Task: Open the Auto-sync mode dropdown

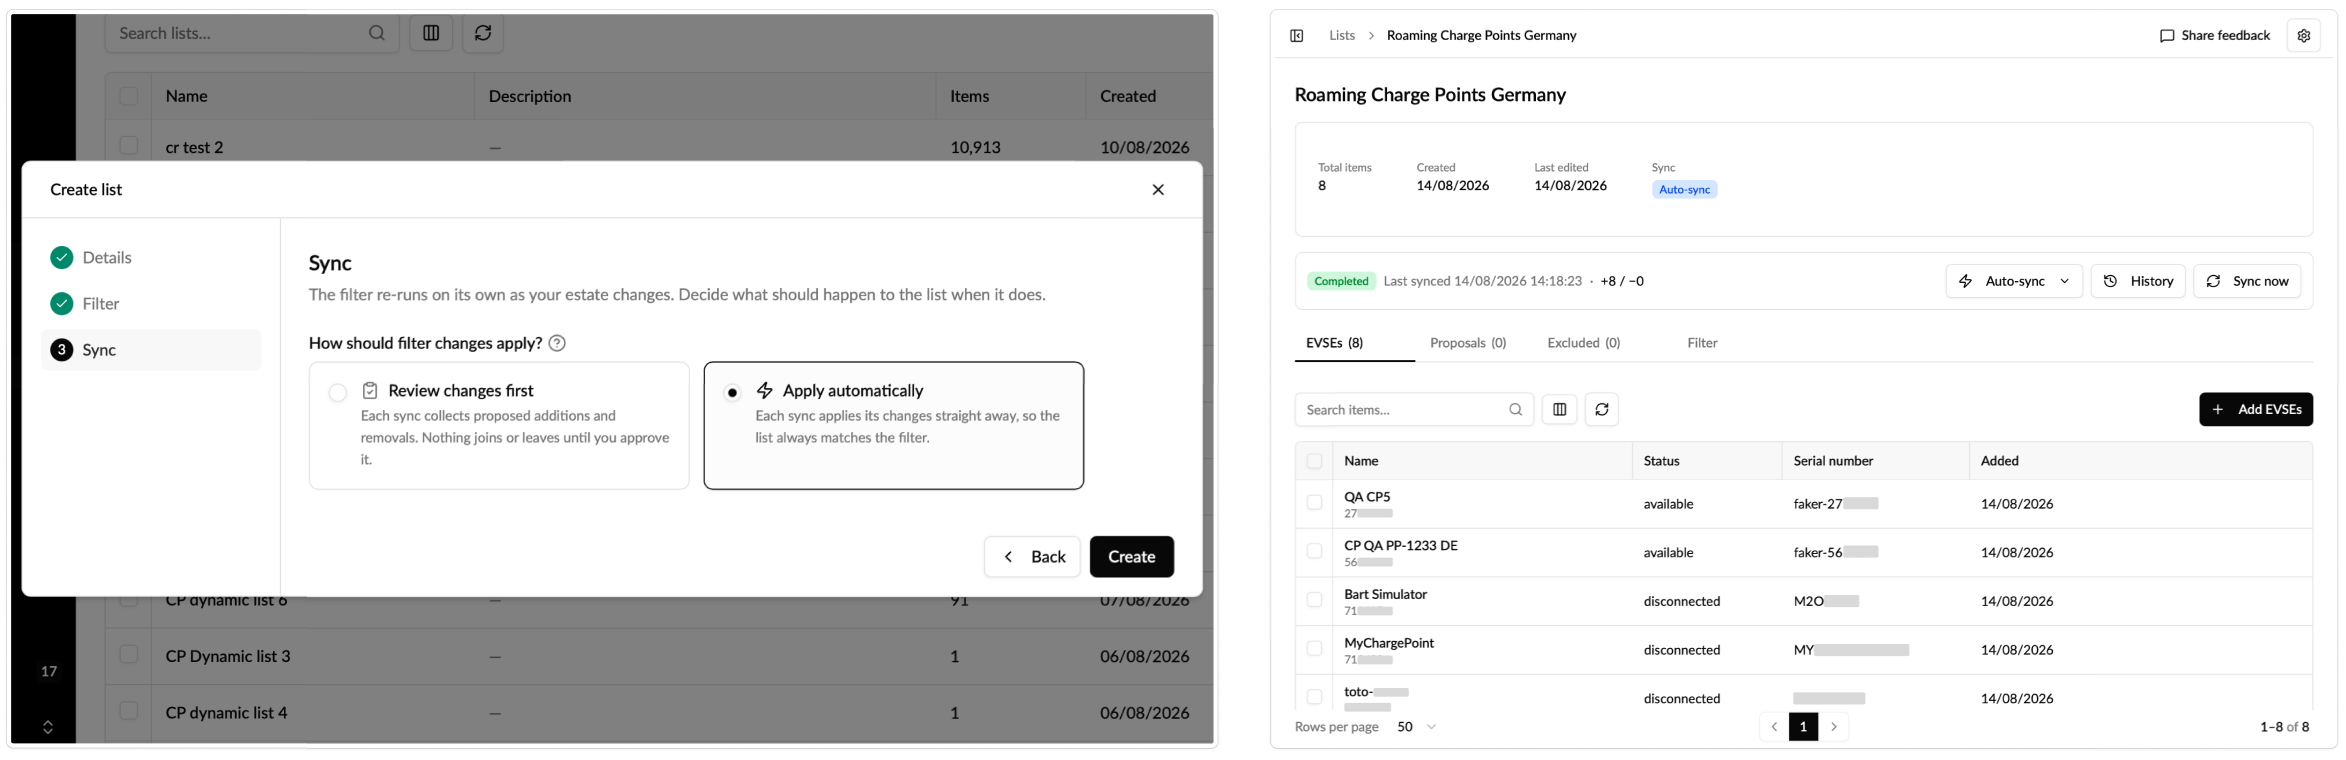Action: click(x=2014, y=281)
